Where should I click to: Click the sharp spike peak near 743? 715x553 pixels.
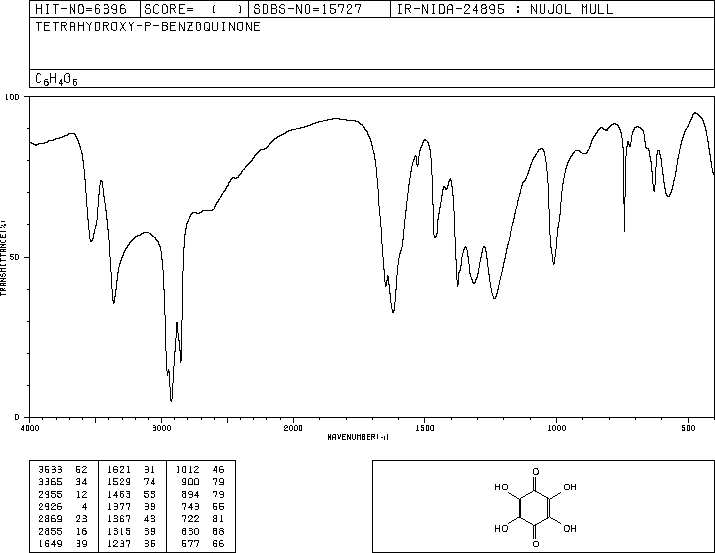[624, 230]
